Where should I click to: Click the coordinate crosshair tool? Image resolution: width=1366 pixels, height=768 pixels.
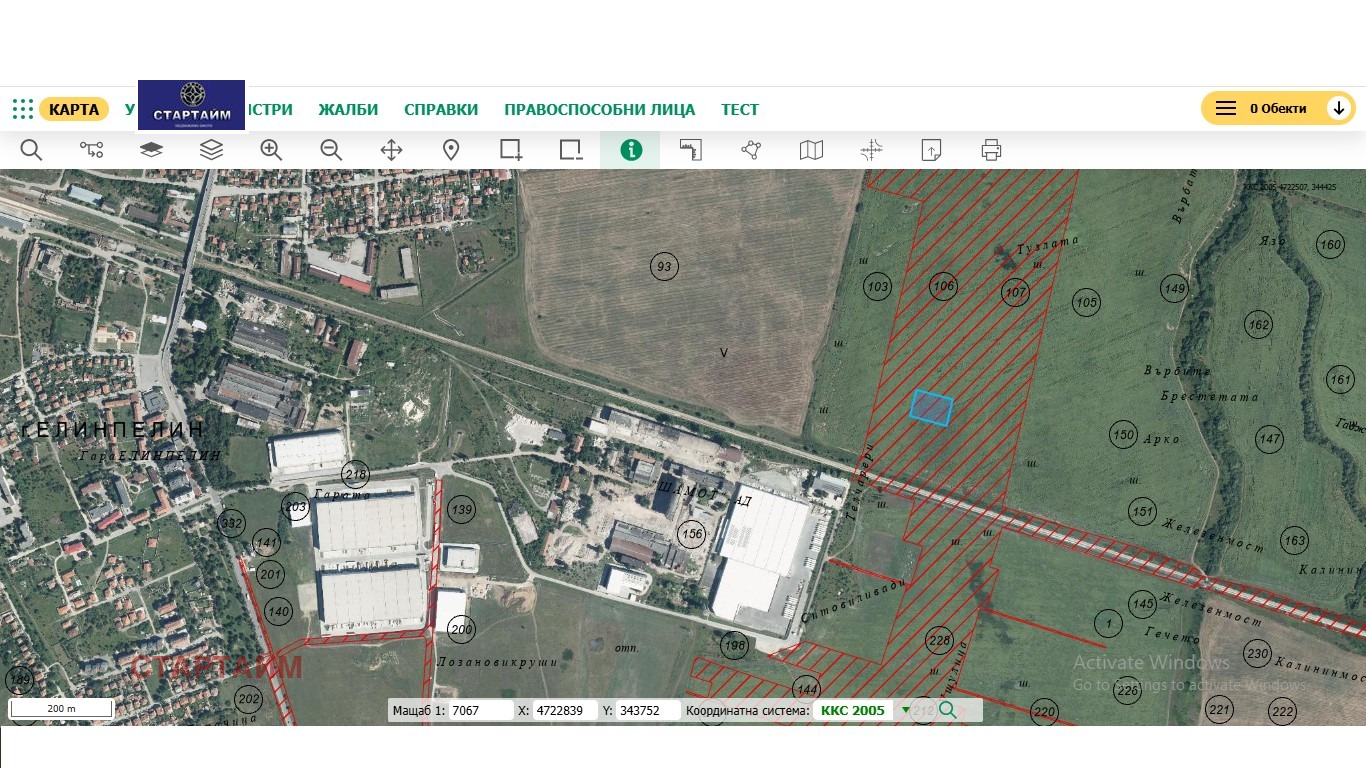coord(870,150)
